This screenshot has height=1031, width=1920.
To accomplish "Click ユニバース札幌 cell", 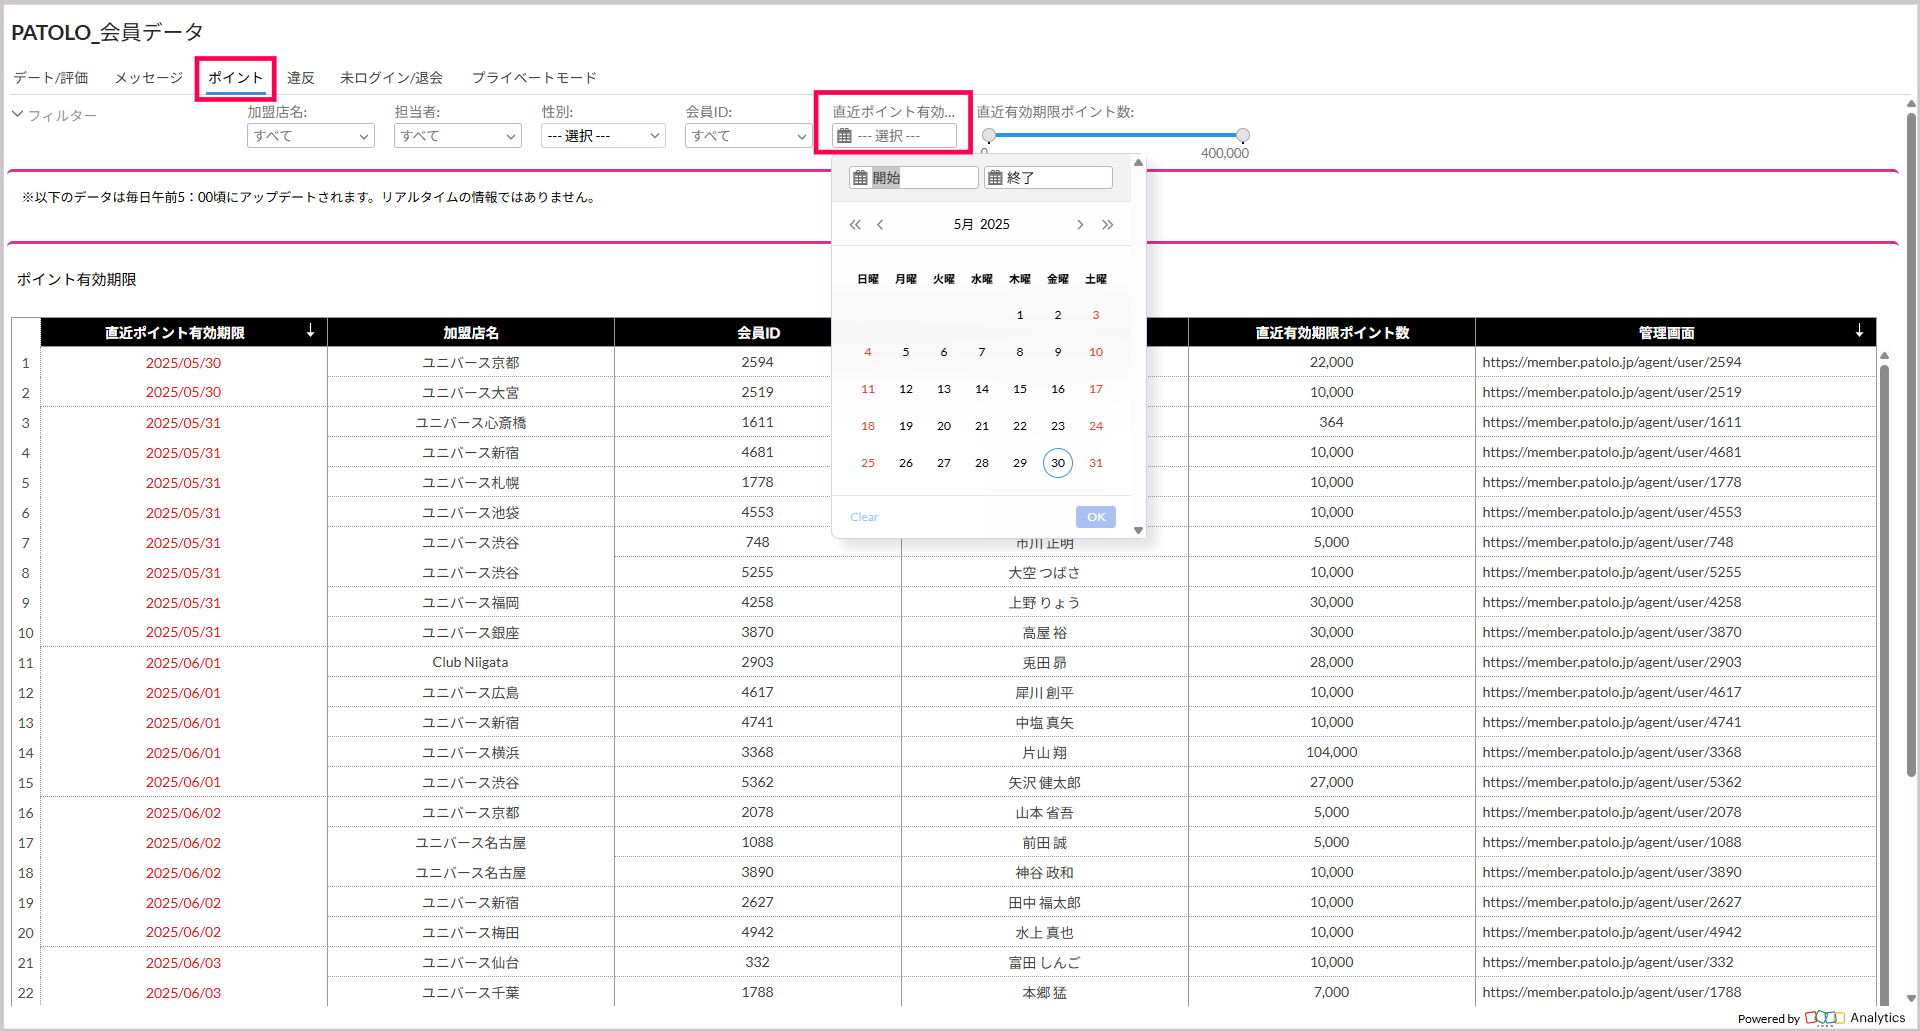I will coord(471,482).
